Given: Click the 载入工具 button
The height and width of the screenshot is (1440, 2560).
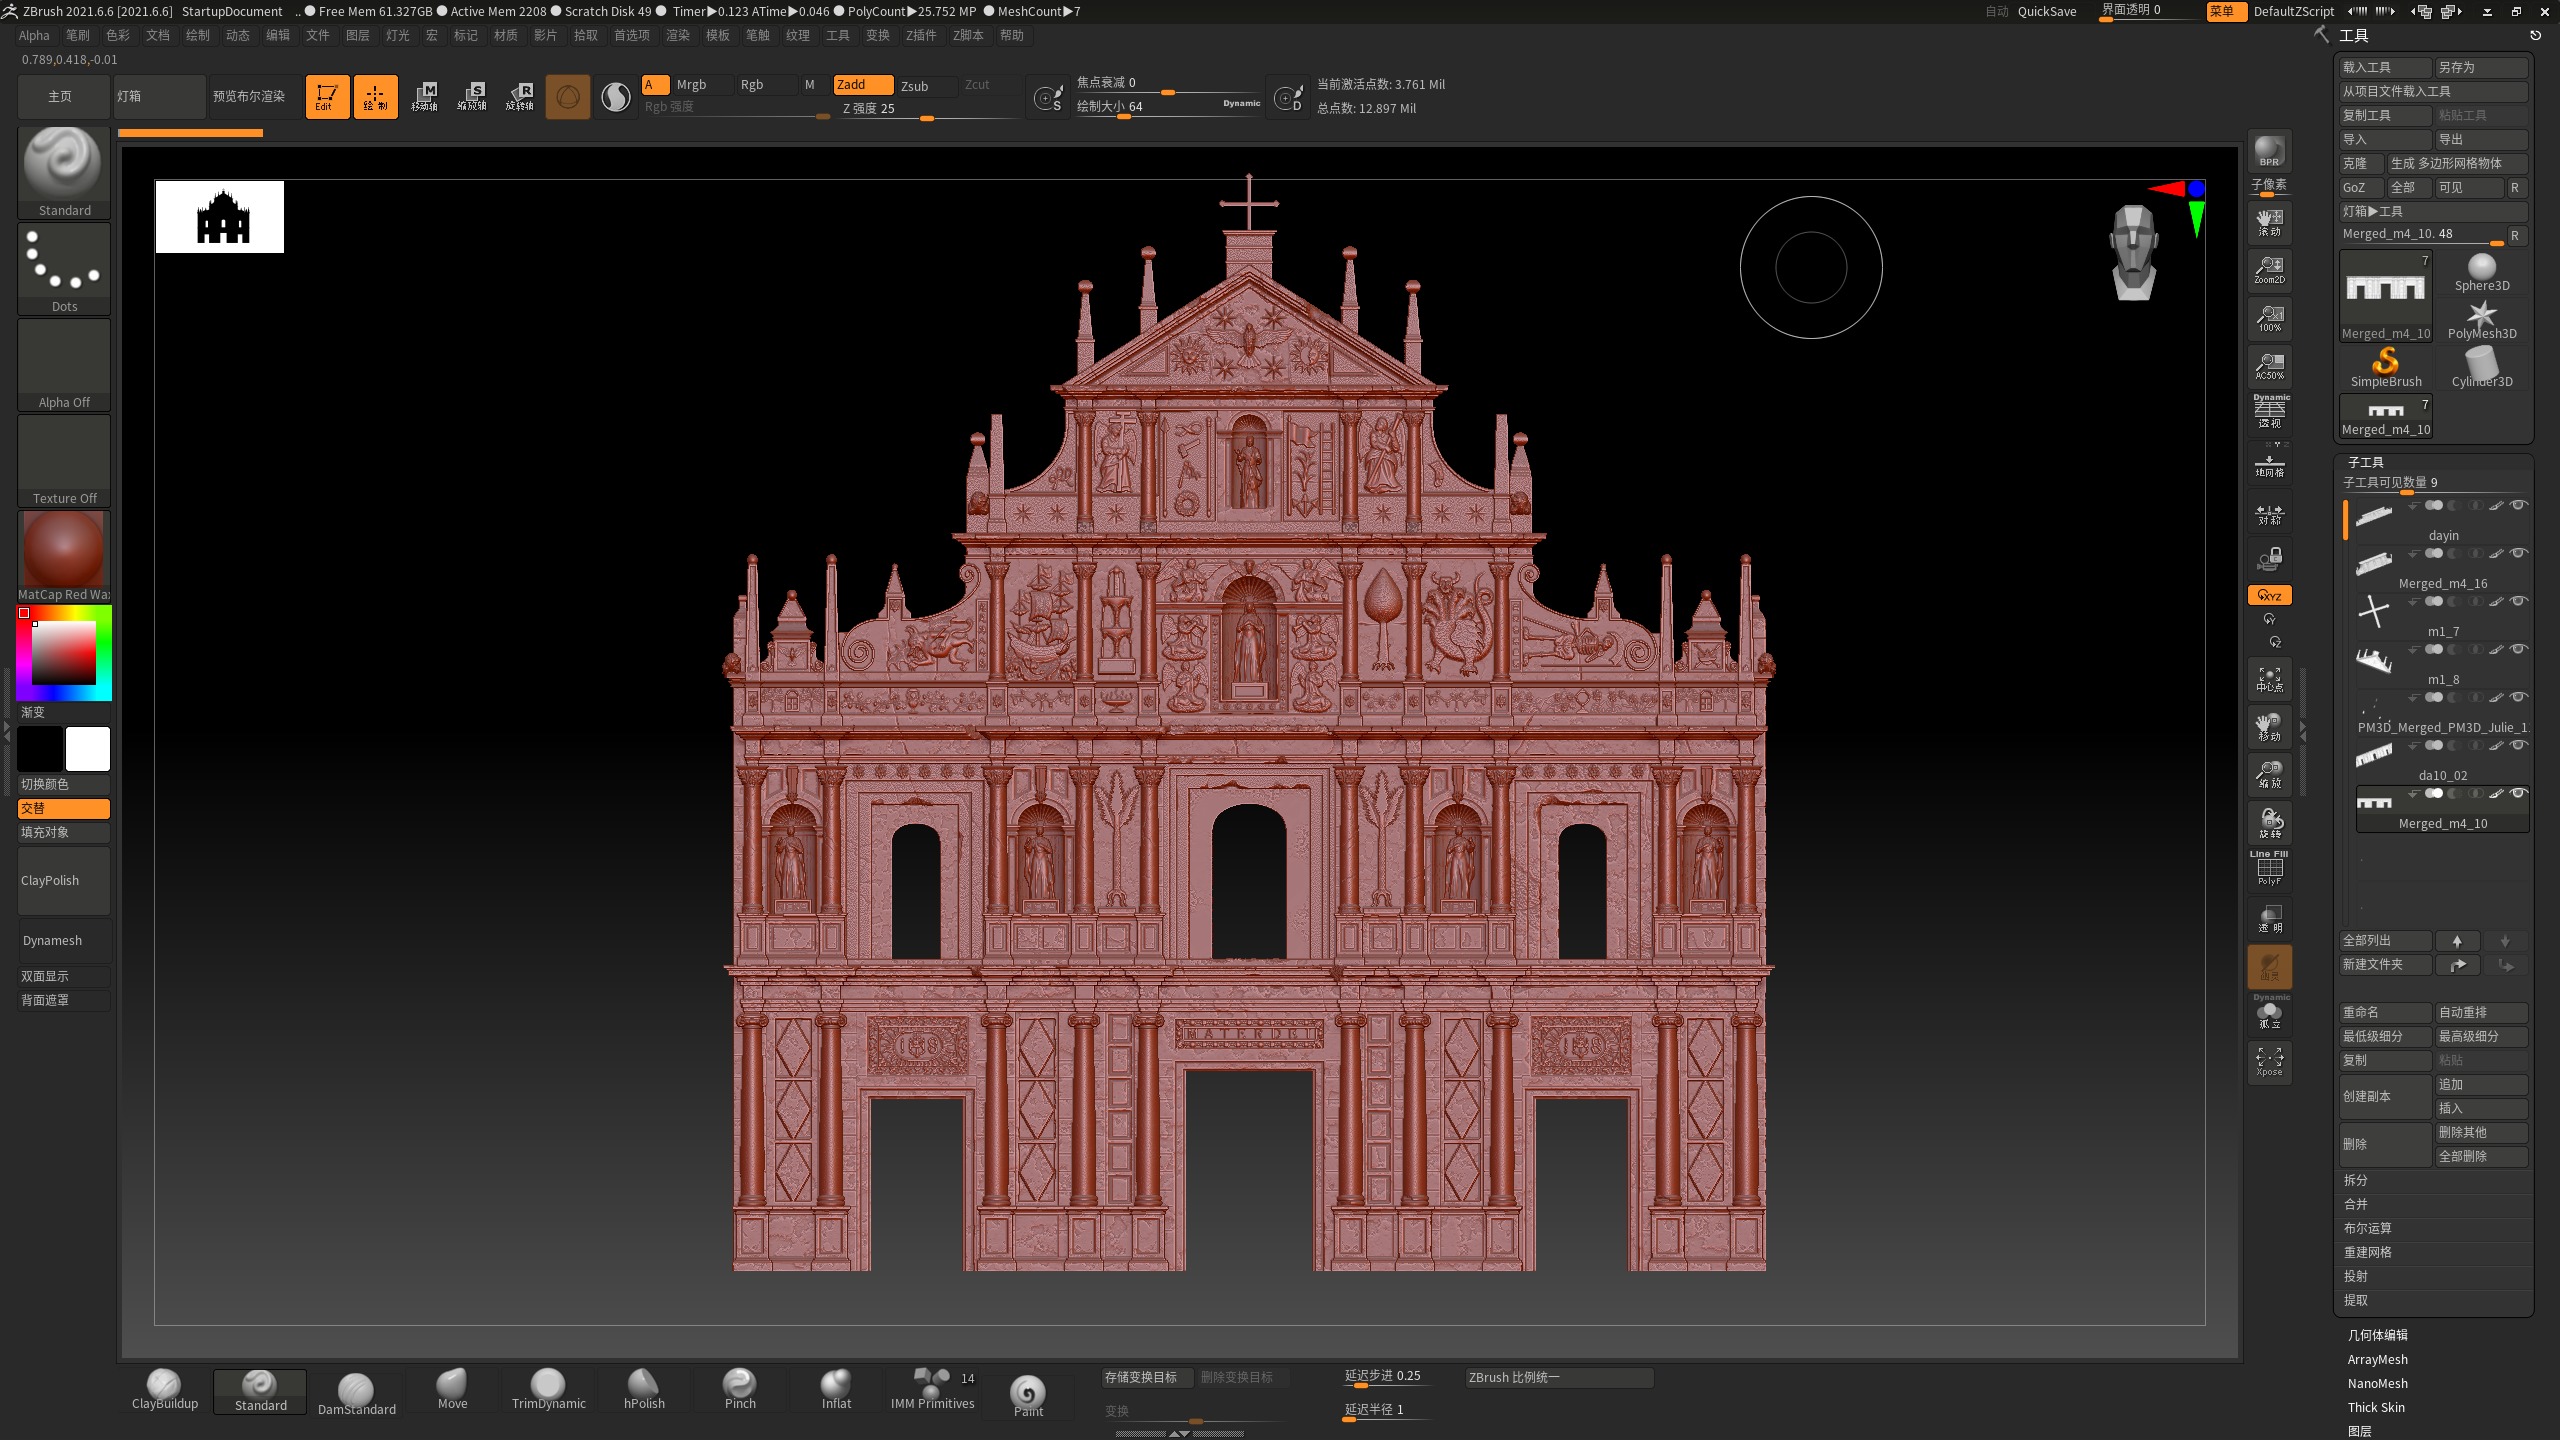Looking at the screenshot, I should pyautogui.click(x=2385, y=67).
